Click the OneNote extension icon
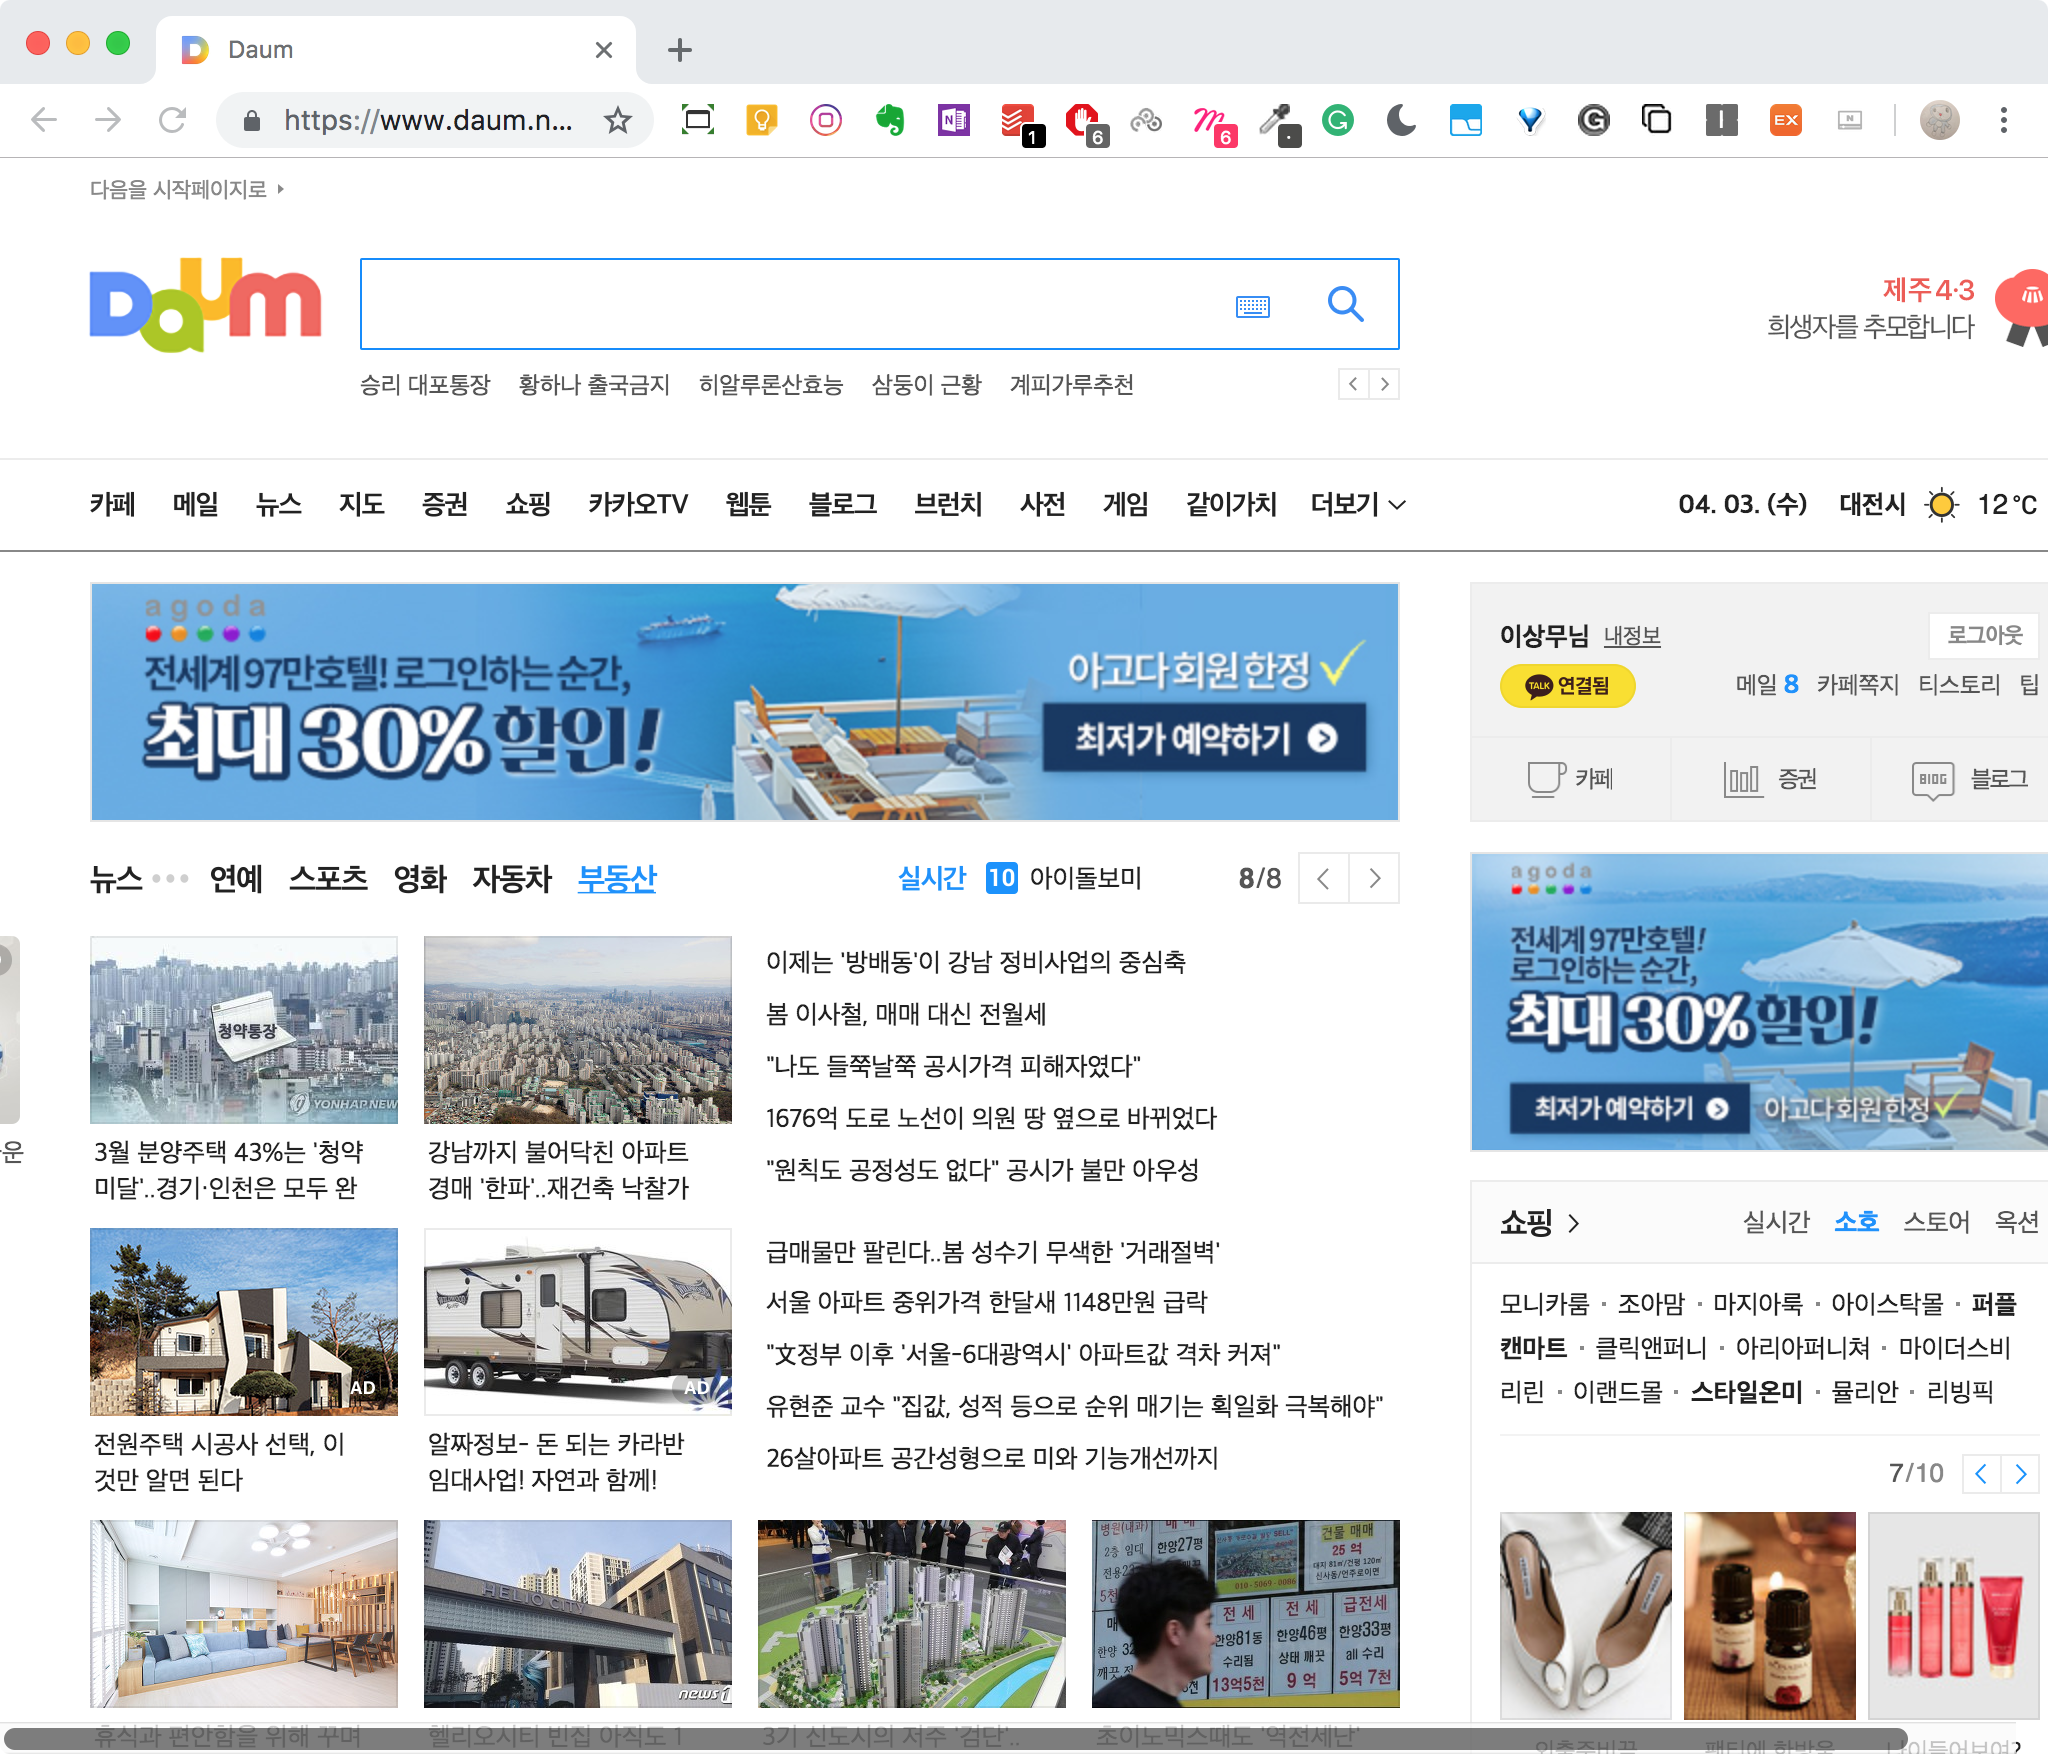This screenshot has width=2048, height=1754. tap(953, 121)
